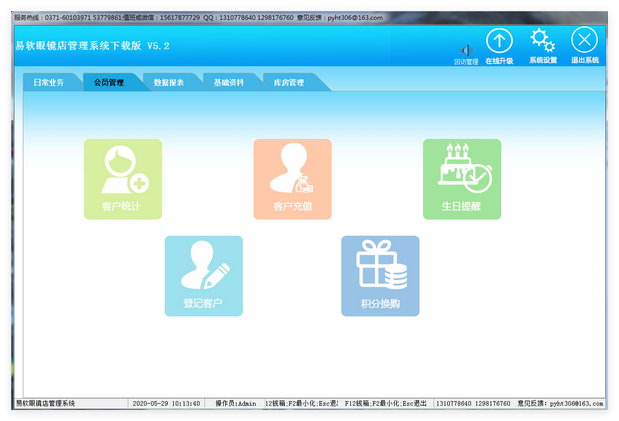
Task: Click the QQ numbers in status bar
Action: pyautogui.click(x=473, y=403)
